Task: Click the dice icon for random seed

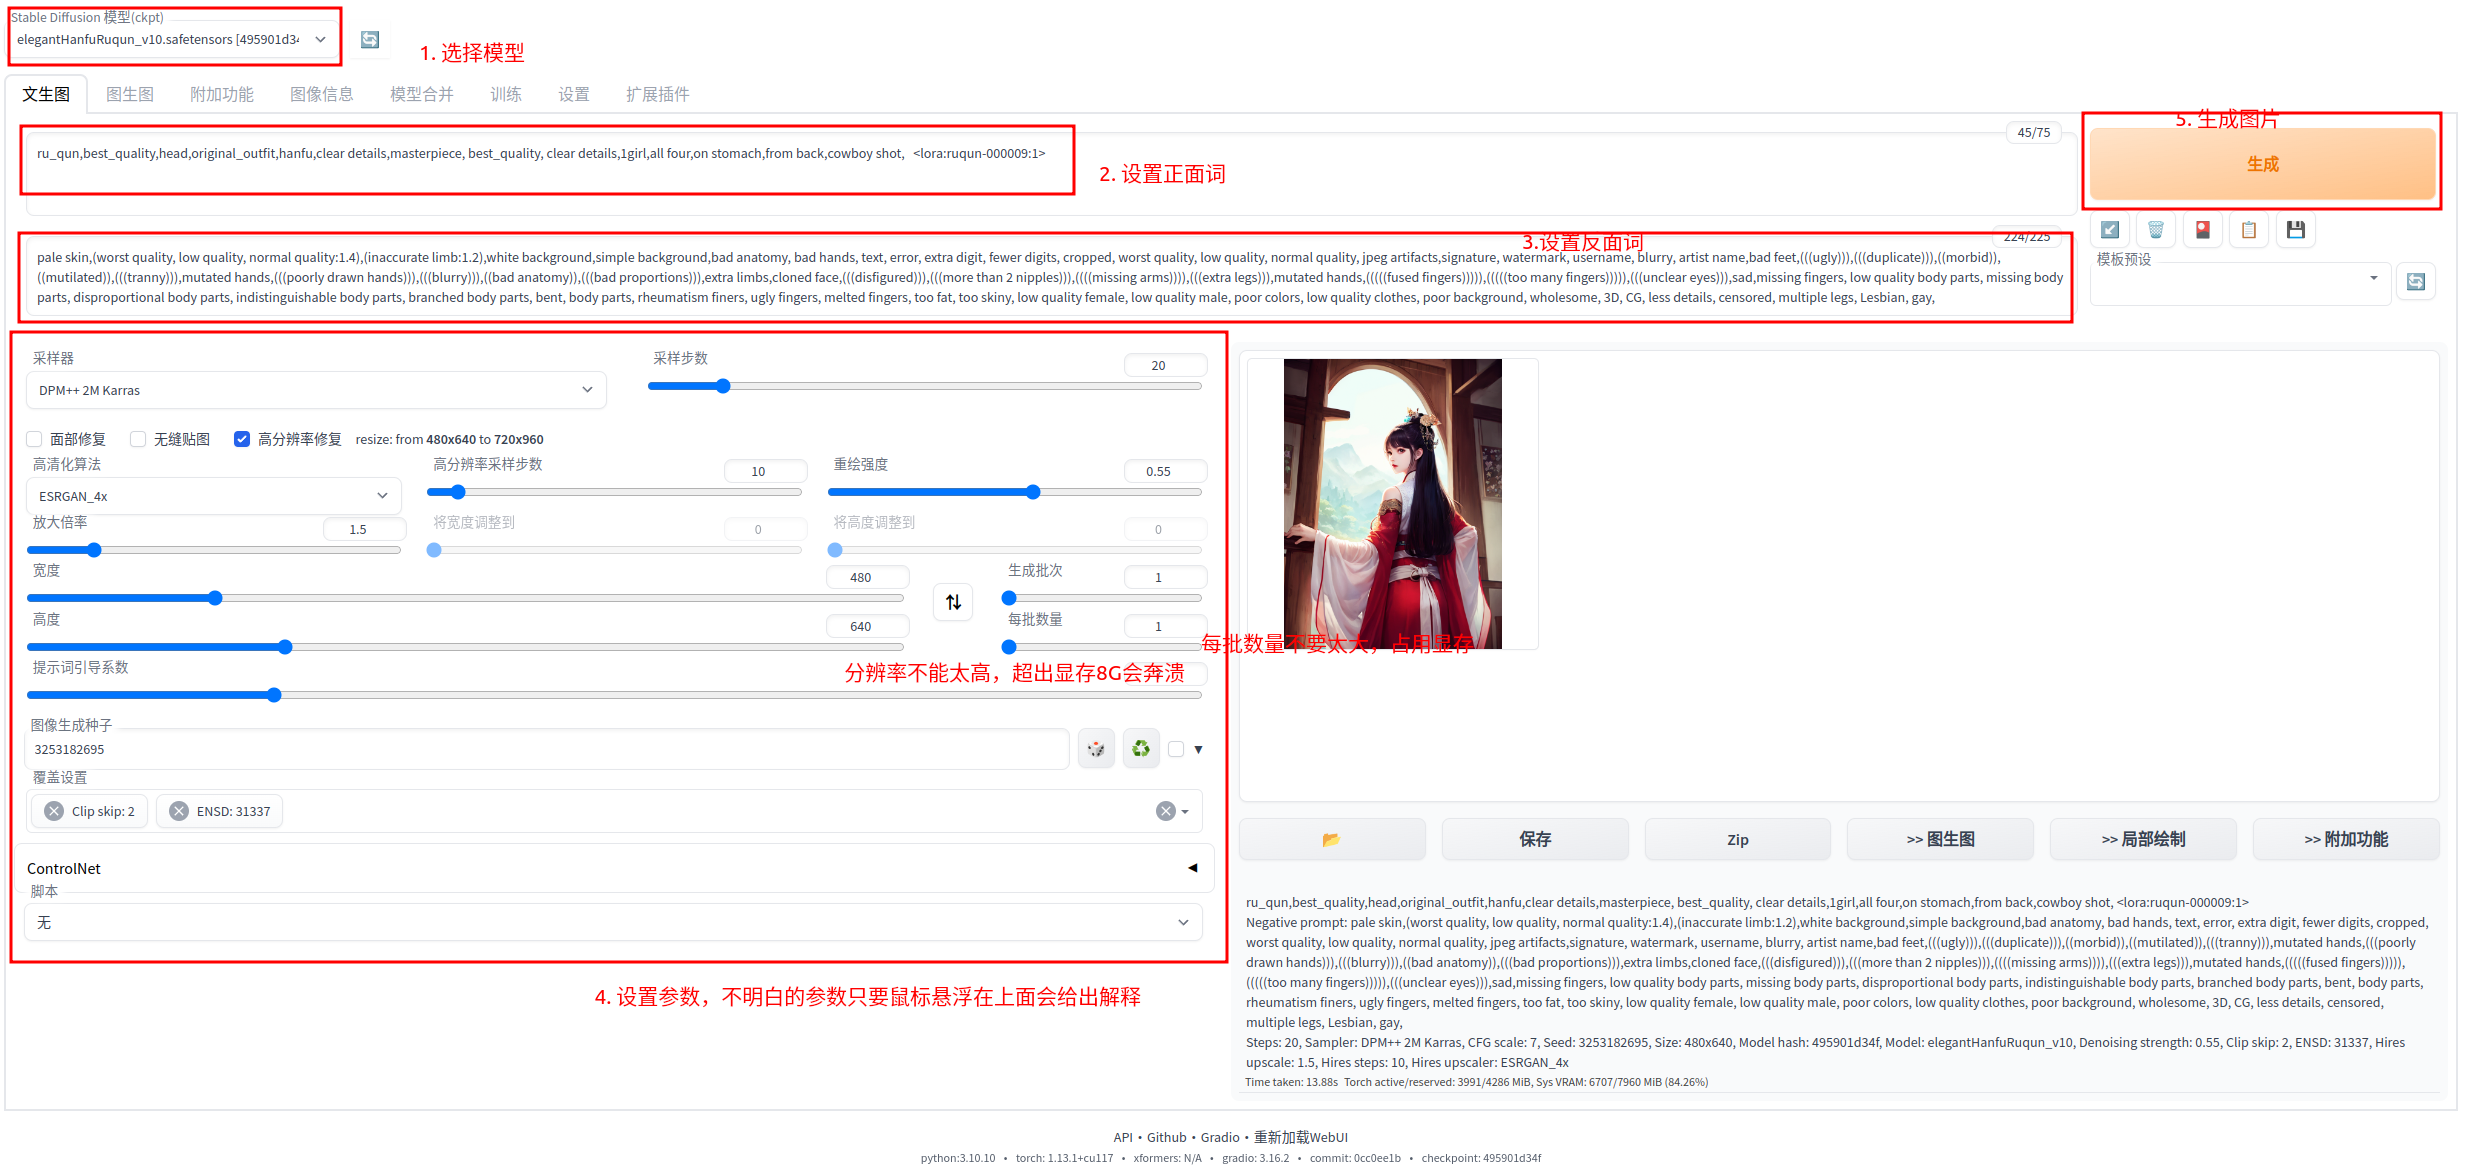Action: coord(1096,749)
